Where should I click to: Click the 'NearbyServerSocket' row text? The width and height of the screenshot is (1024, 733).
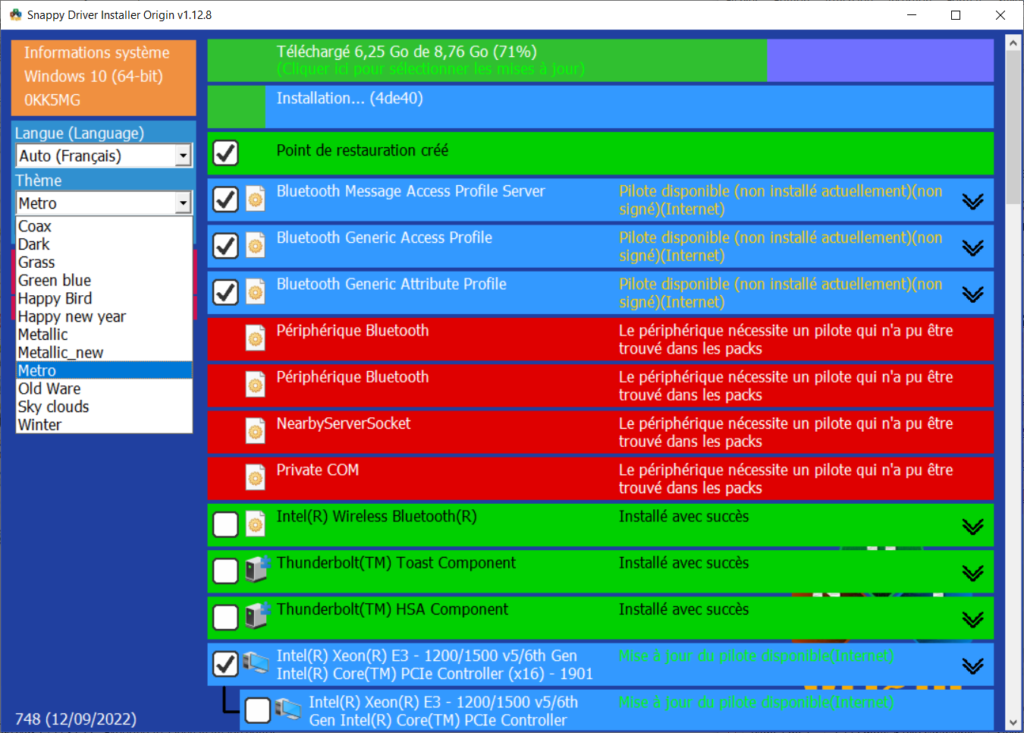click(x=344, y=423)
